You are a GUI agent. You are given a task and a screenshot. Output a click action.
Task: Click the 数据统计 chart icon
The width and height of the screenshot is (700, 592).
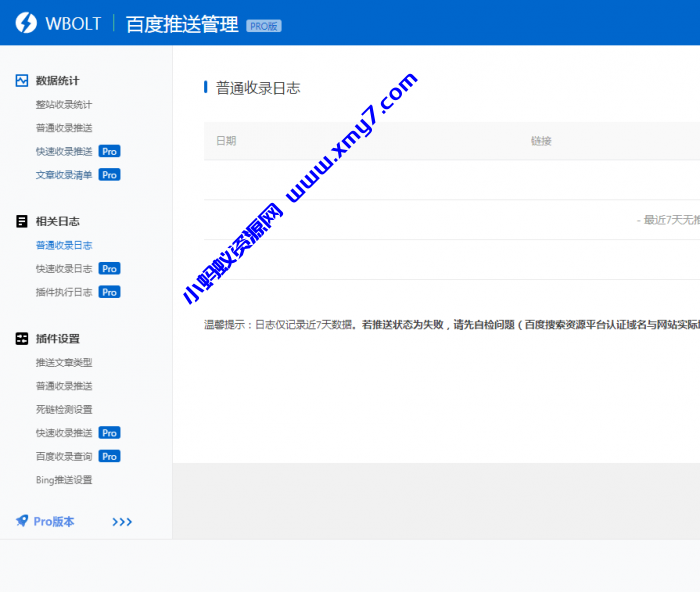21,81
